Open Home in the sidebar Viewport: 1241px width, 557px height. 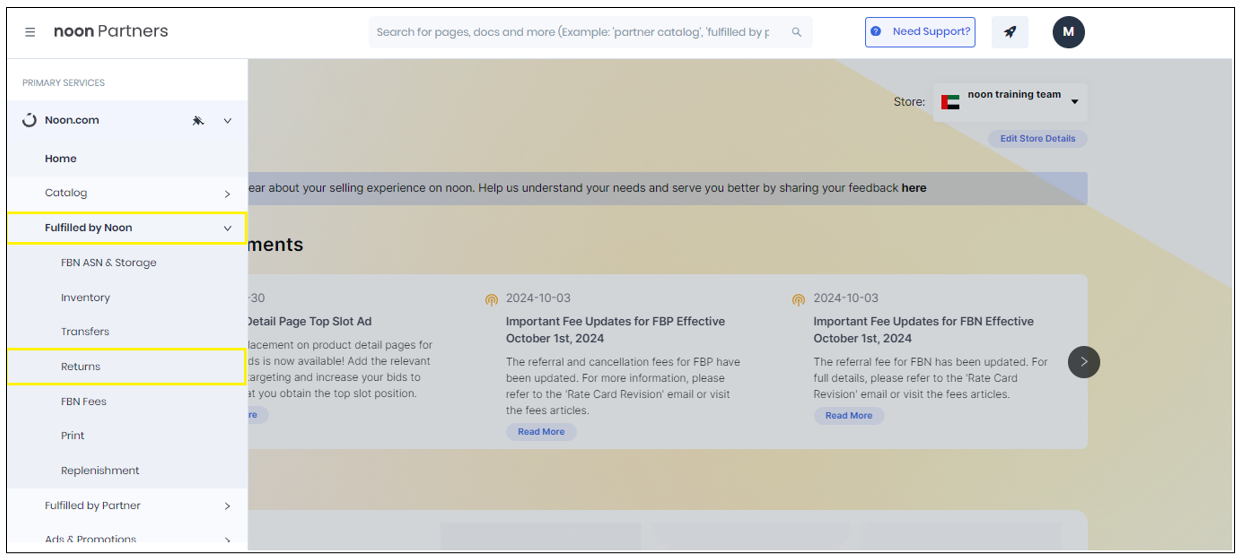click(60, 159)
